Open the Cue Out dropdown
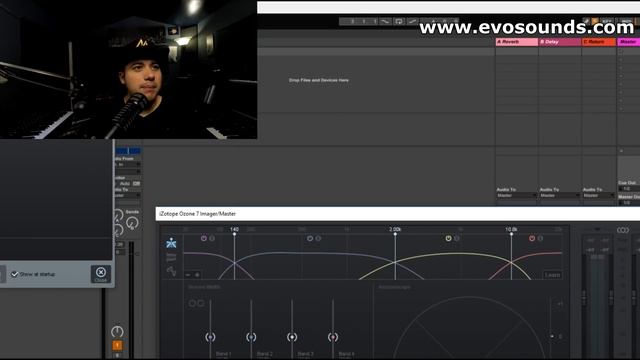This screenshot has width=640, height=360. (629, 189)
